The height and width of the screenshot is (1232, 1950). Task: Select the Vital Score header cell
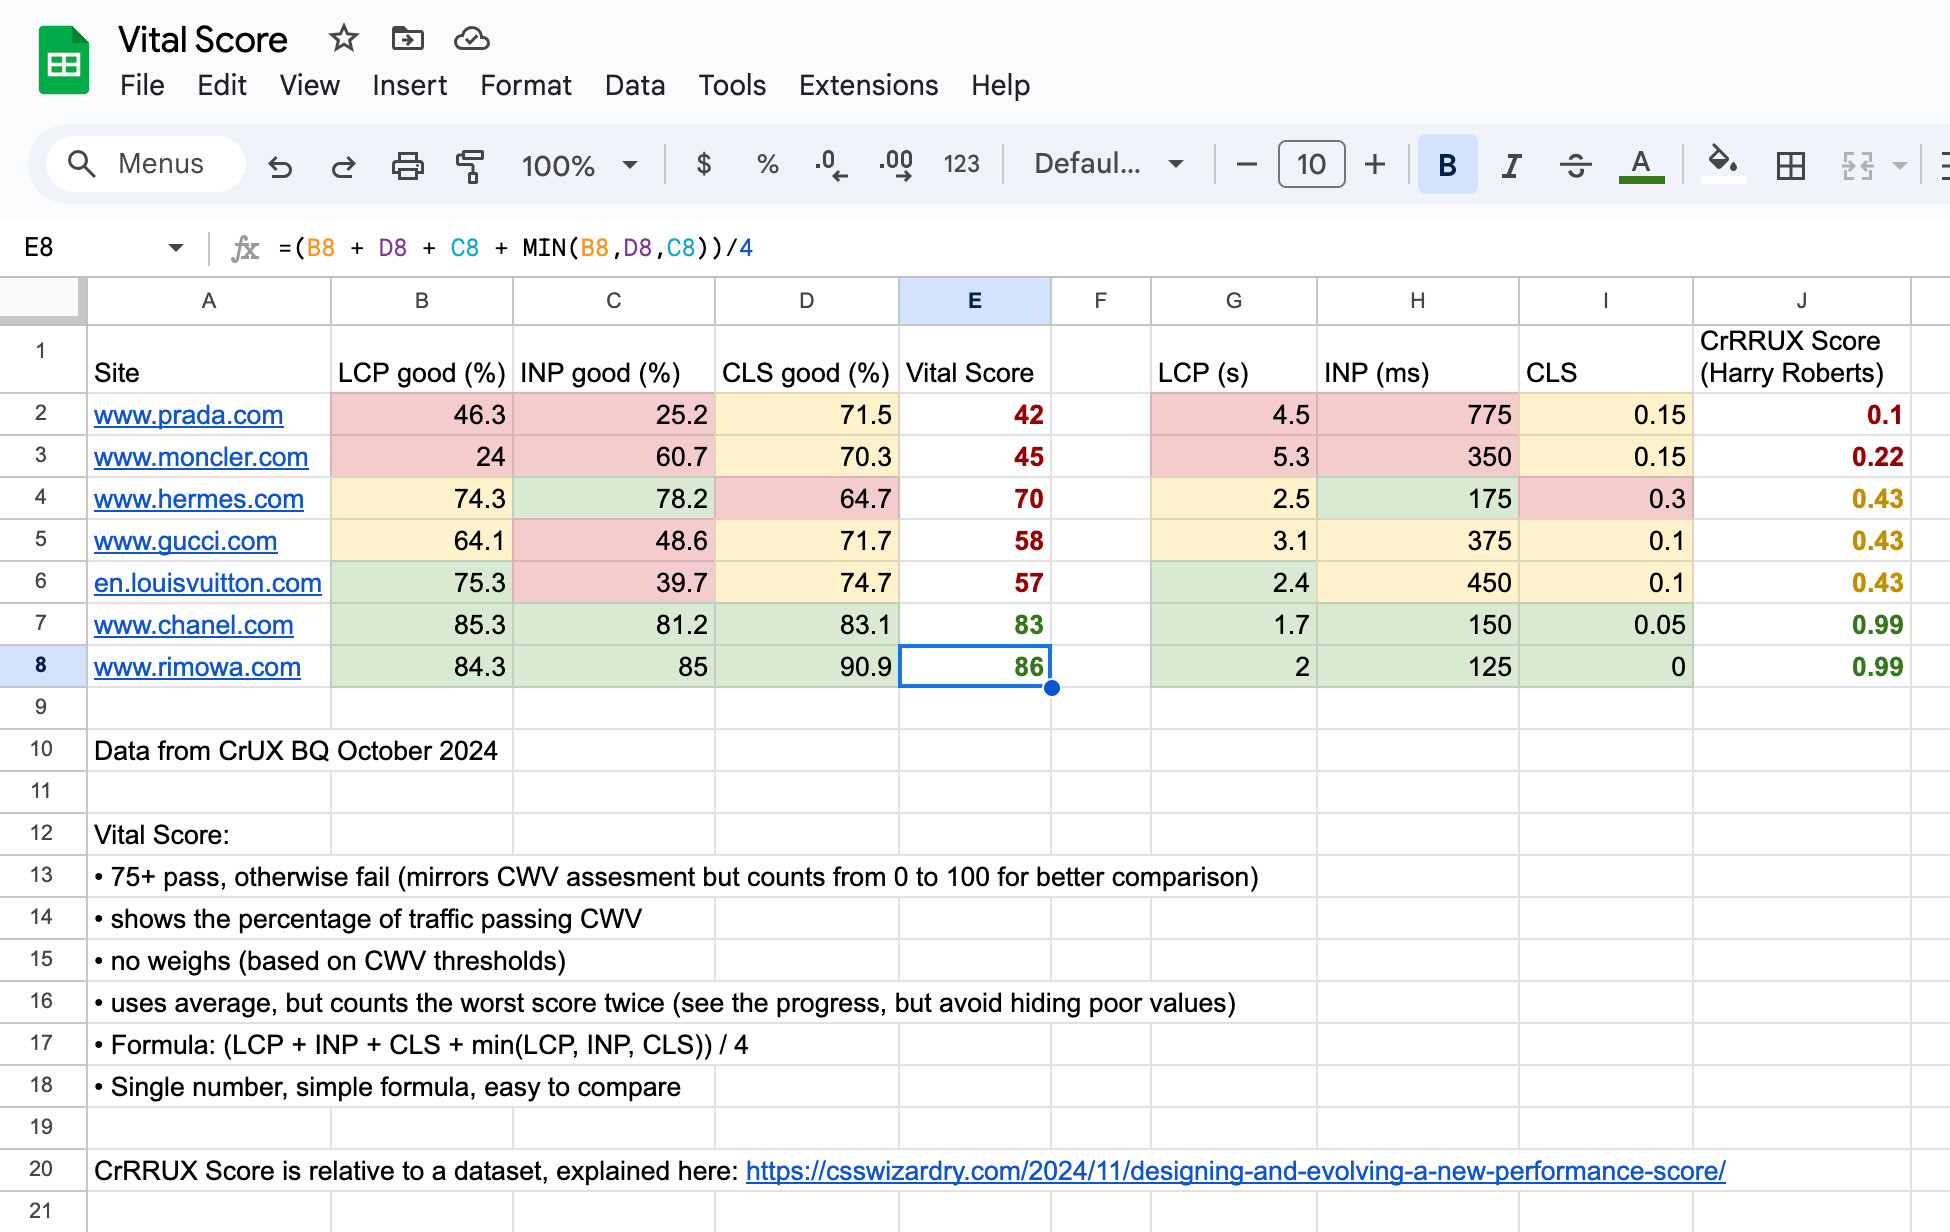coord(975,359)
